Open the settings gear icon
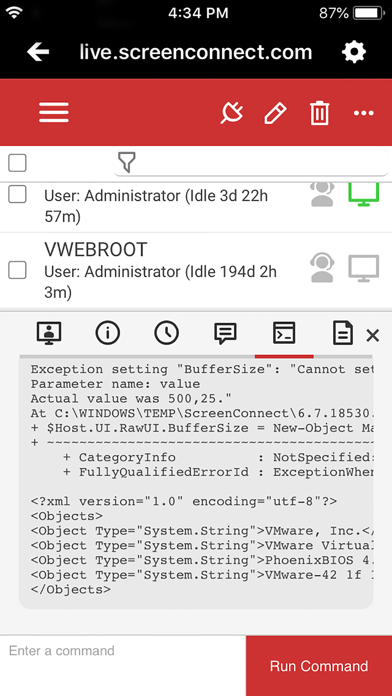Viewport: 392px width, 696px height. pyautogui.click(x=354, y=52)
